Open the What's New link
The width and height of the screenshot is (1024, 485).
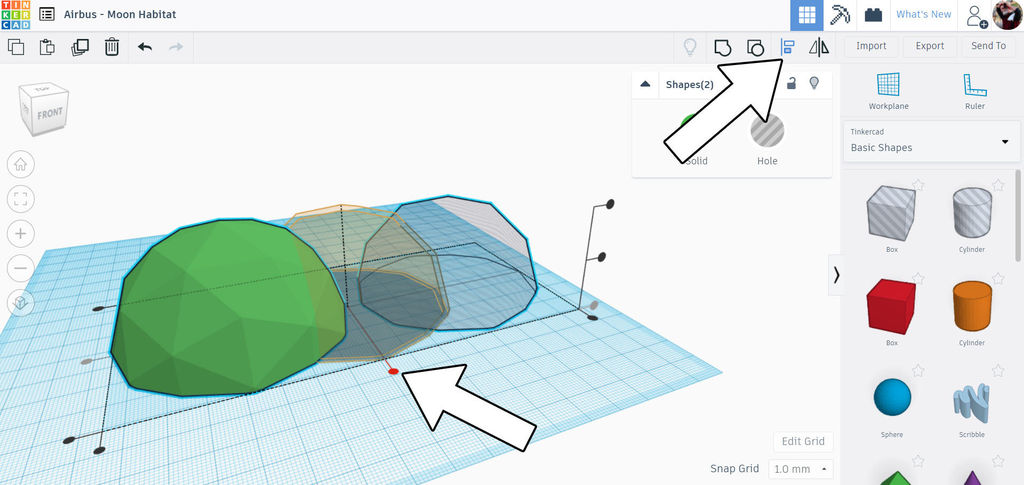pyautogui.click(x=923, y=14)
